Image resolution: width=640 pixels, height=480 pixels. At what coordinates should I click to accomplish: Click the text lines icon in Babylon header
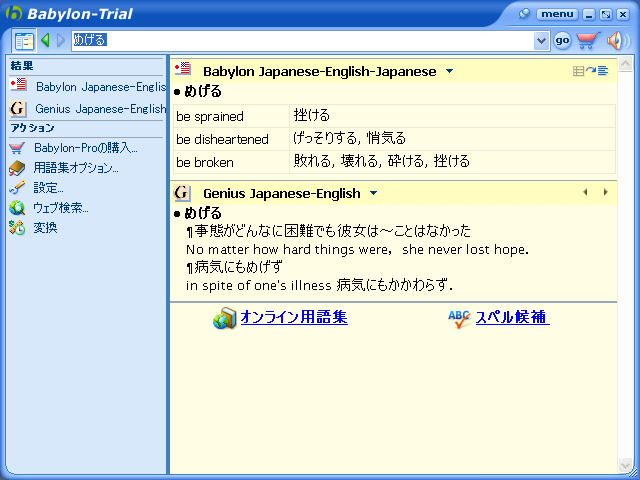(x=603, y=71)
